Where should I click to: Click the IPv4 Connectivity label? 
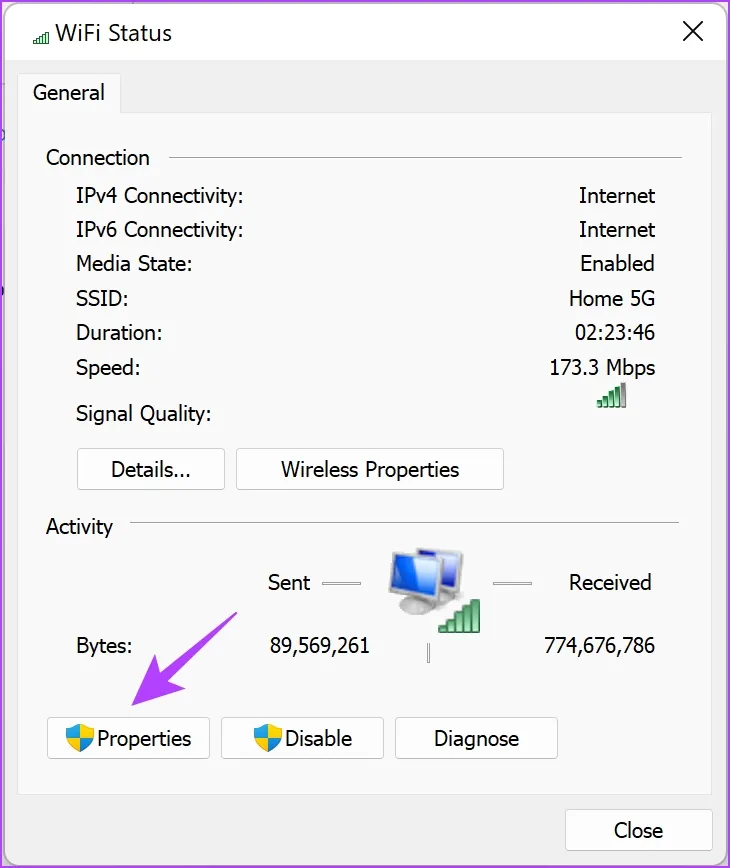coord(160,196)
